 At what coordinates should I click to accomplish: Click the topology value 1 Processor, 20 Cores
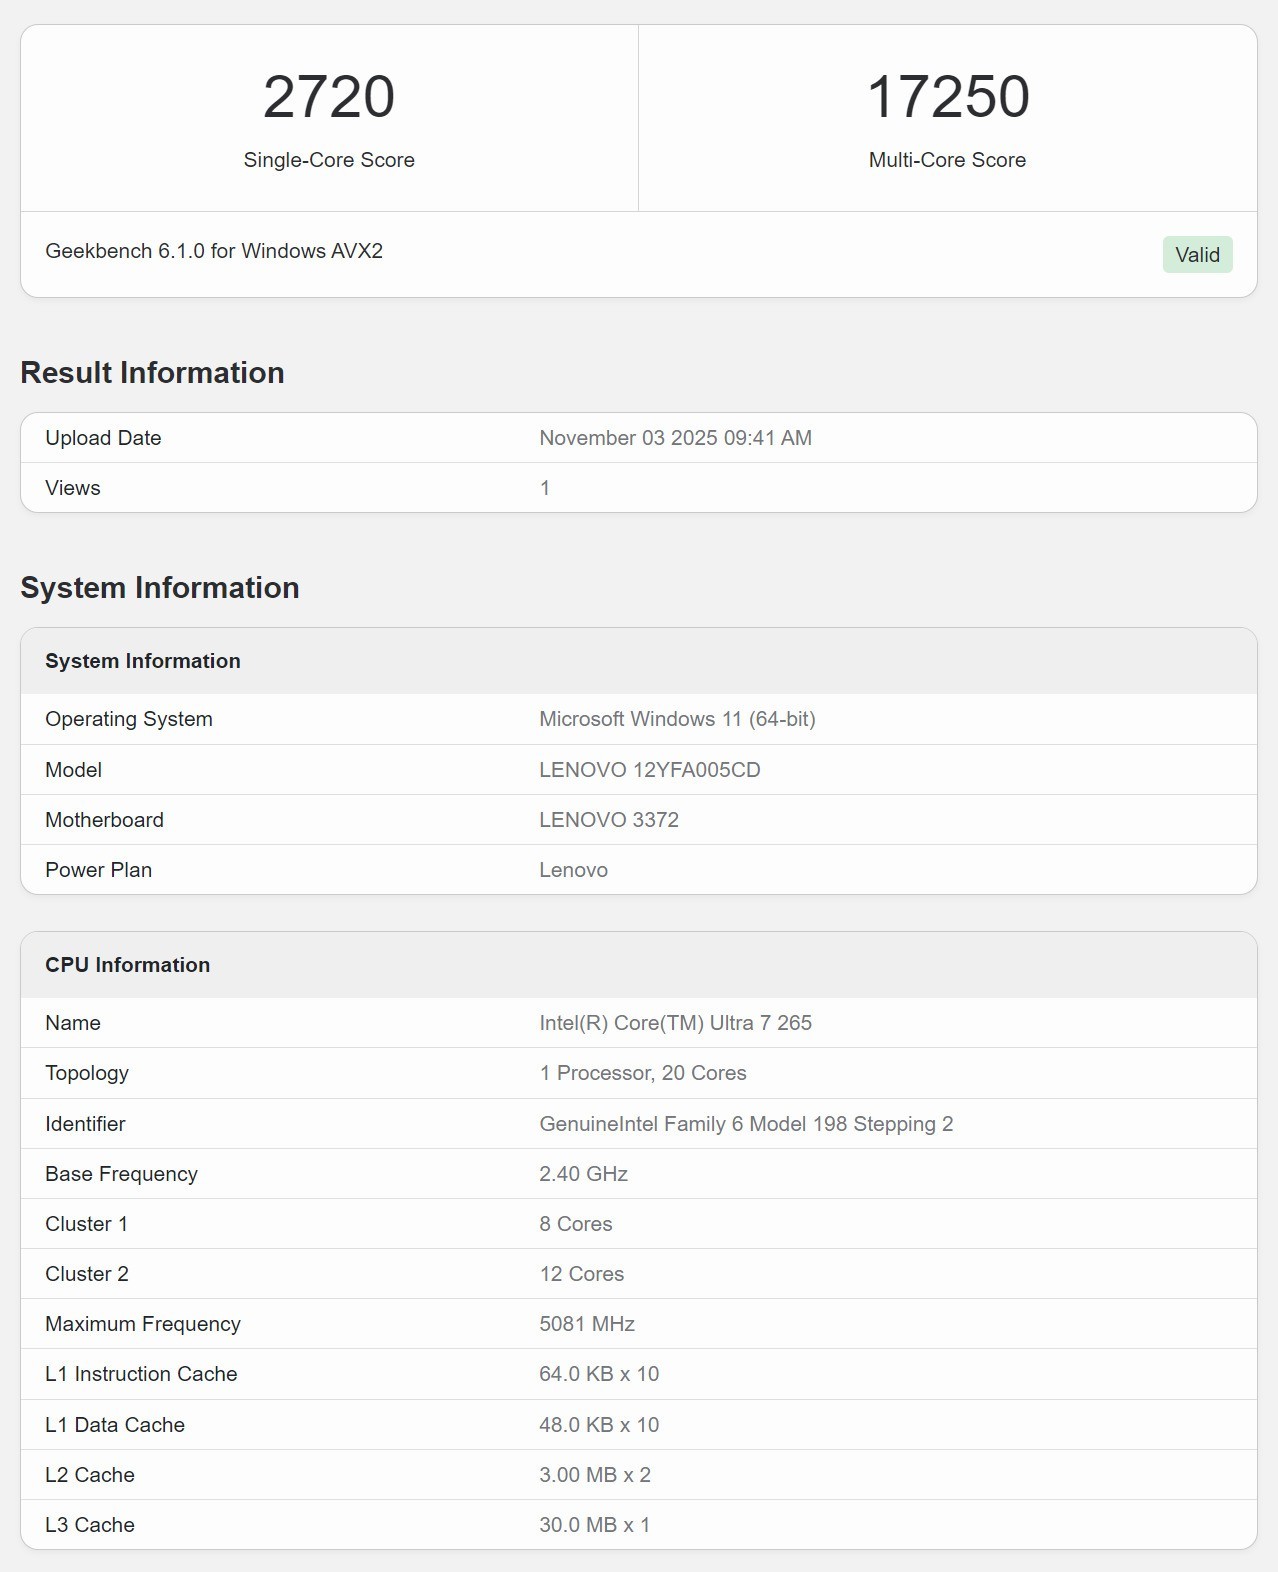pos(642,1073)
